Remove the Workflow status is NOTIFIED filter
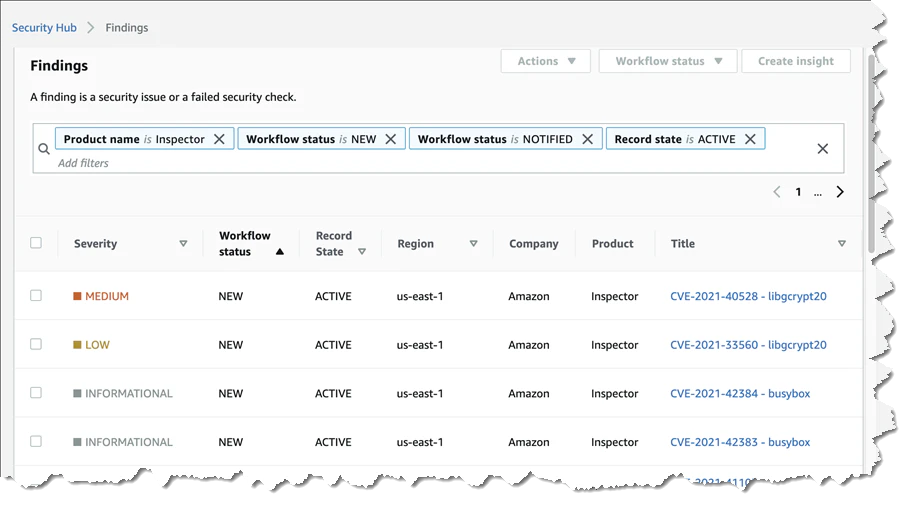 tap(587, 139)
